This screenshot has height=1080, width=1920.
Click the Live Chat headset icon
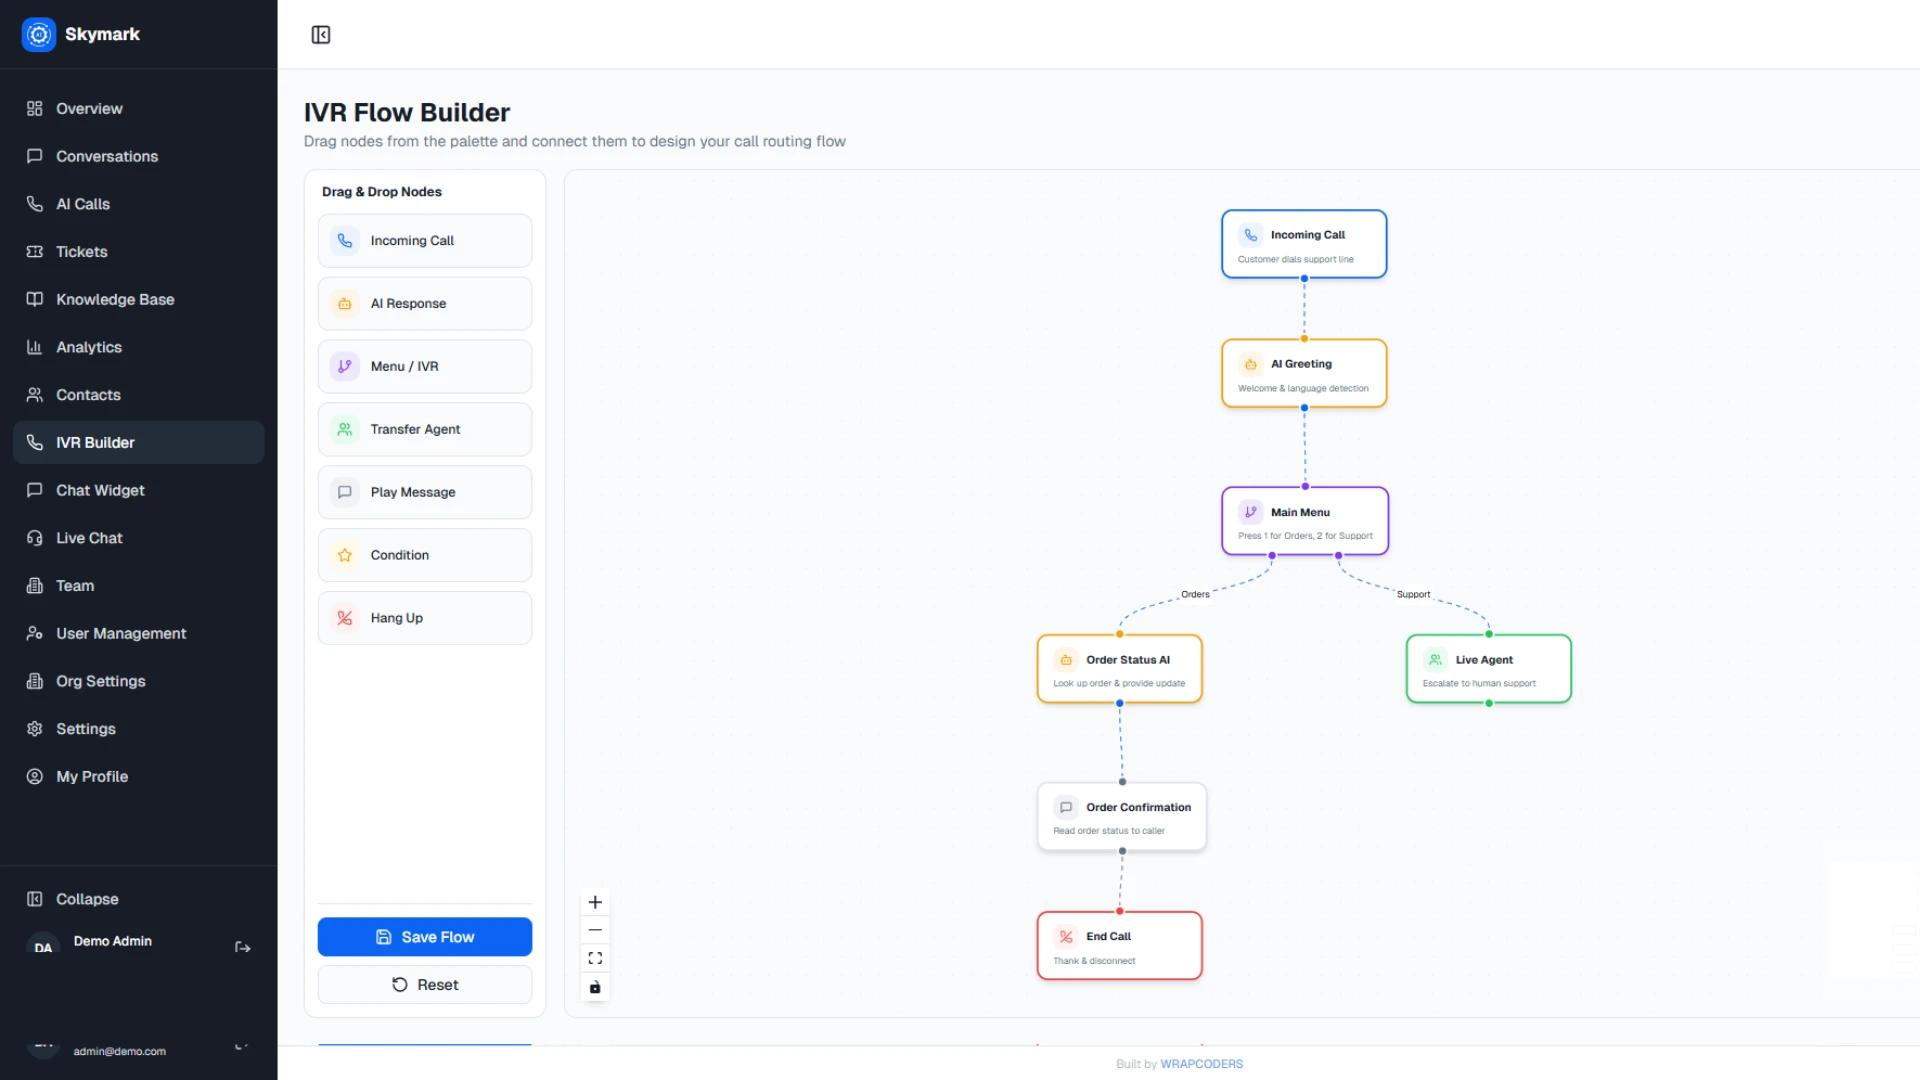(35, 538)
